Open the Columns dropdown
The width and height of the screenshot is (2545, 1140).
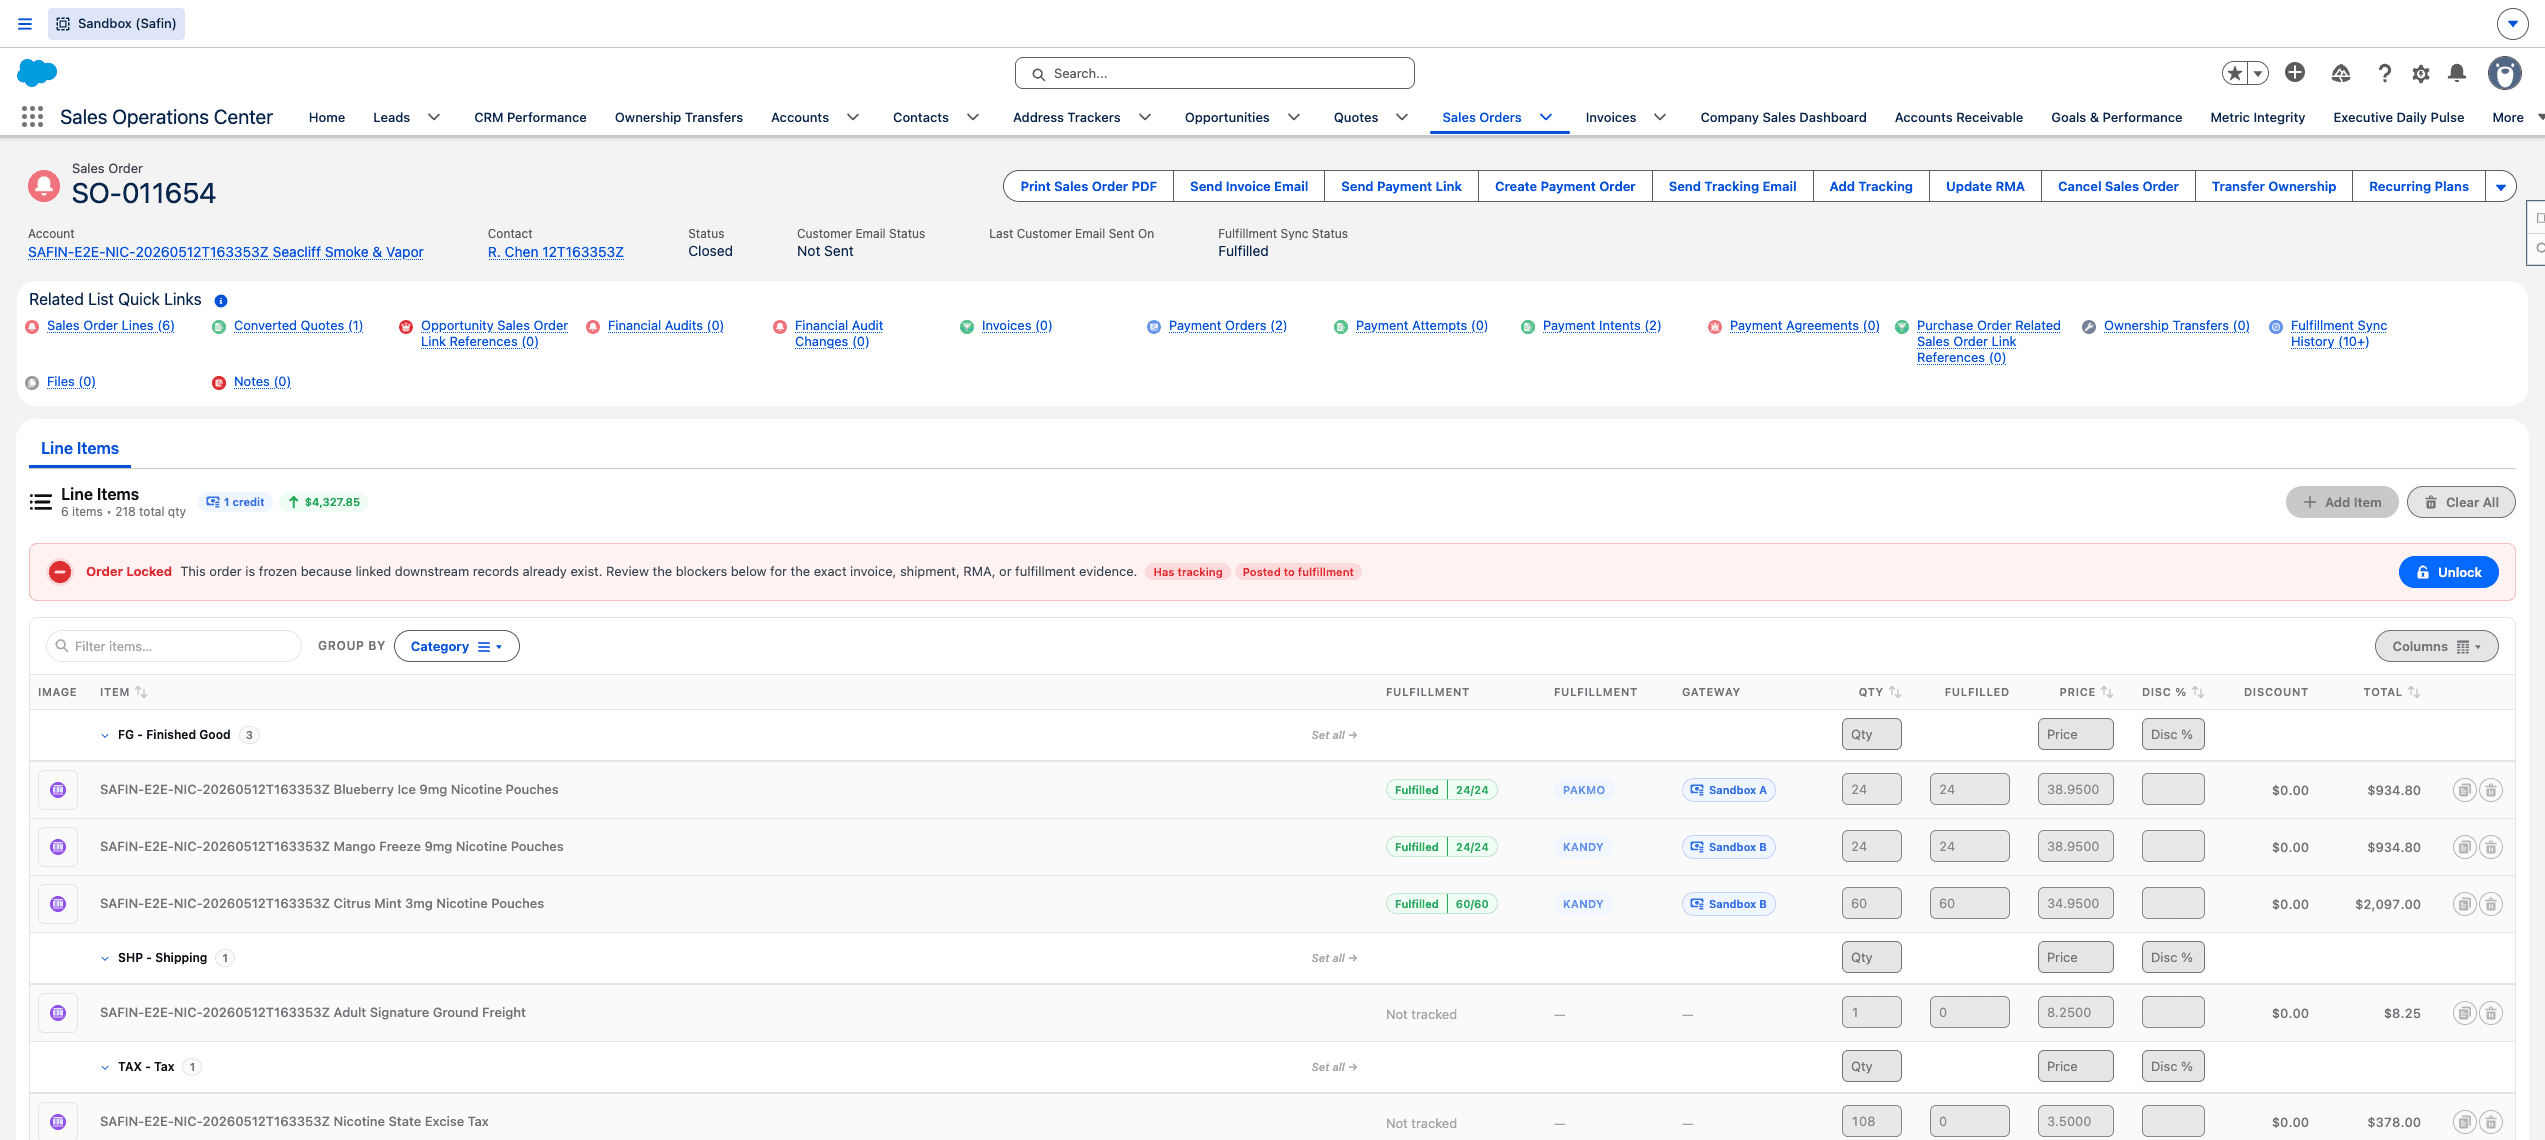pyautogui.click(x=2436, y=647)
